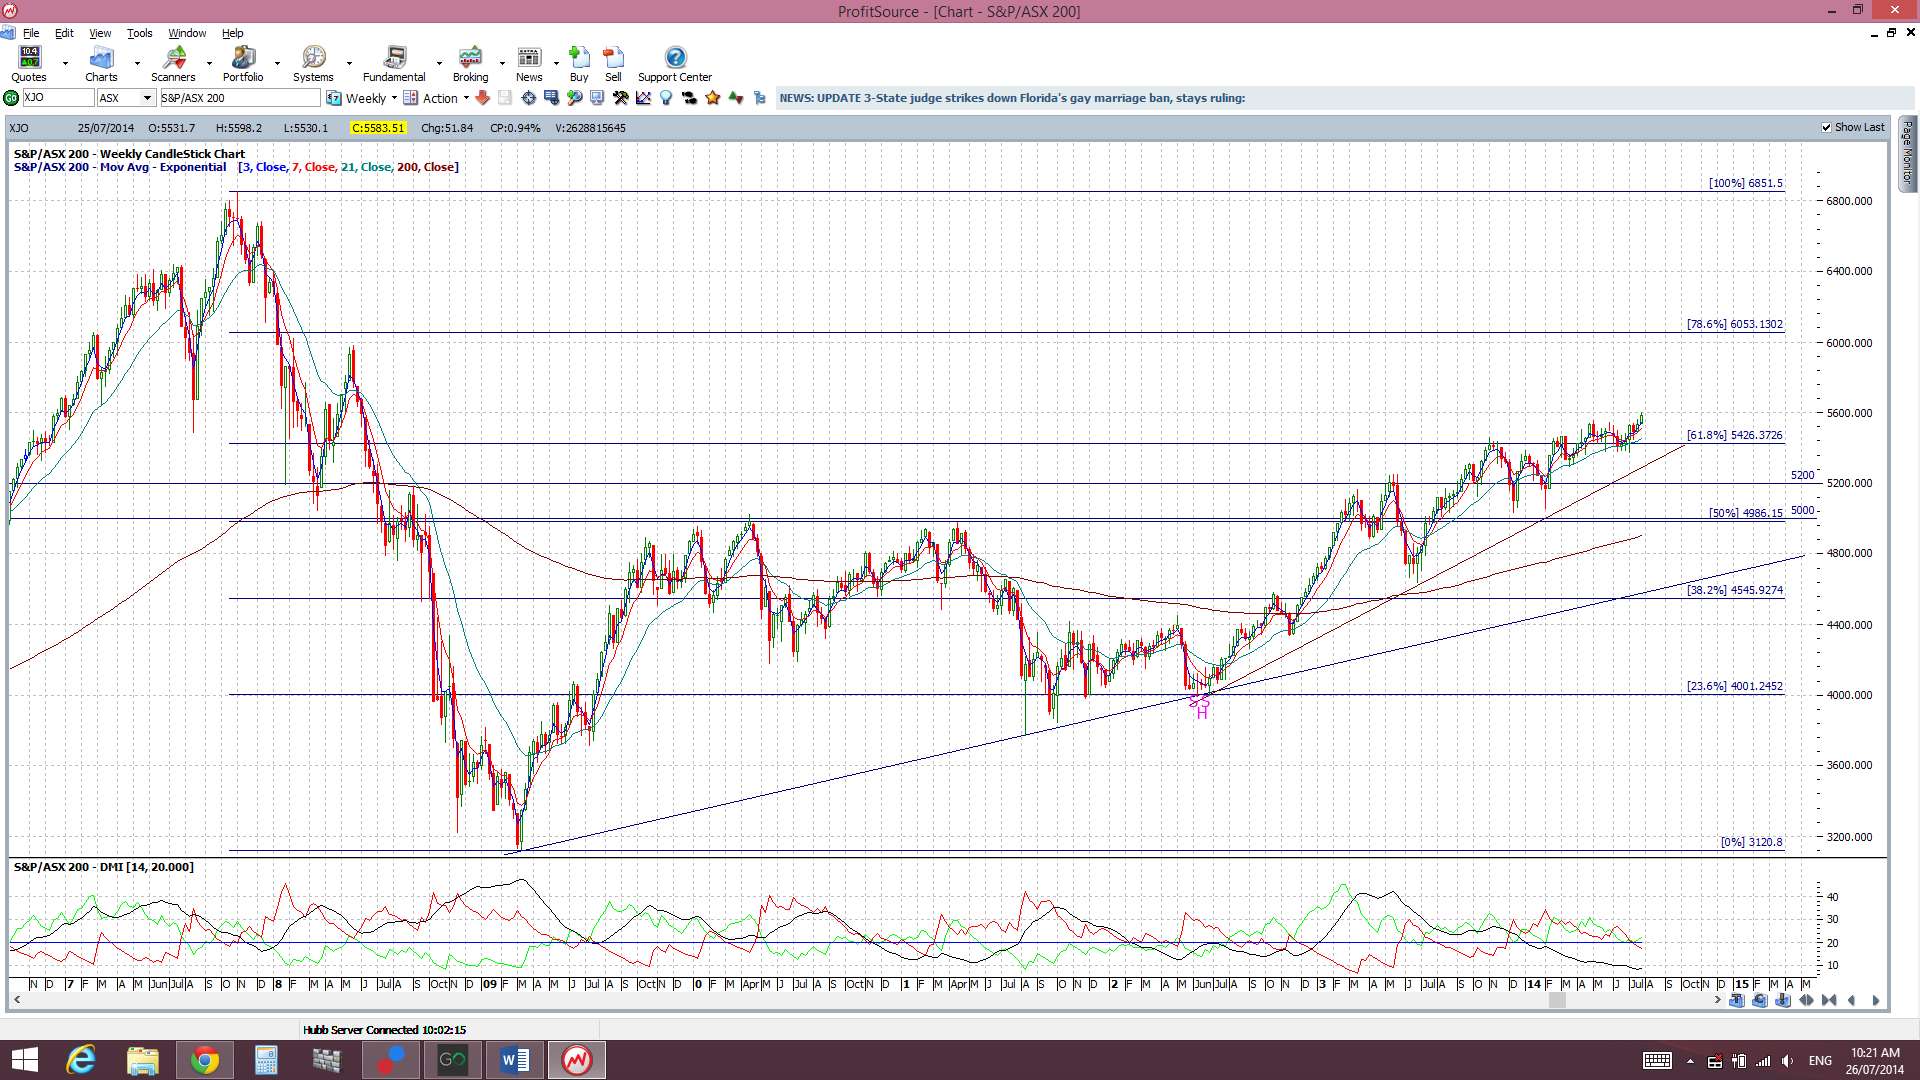Click the gold star favorites icon

click(712, 98)
